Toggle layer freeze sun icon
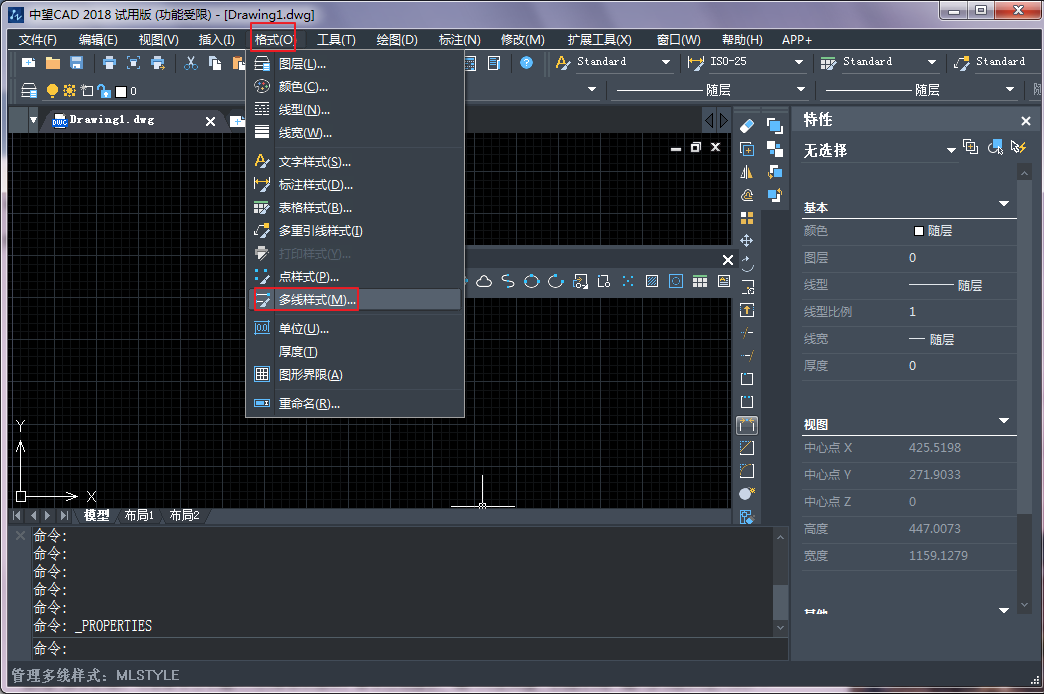Screen dimensions: 1044x694 click(69, 91)
